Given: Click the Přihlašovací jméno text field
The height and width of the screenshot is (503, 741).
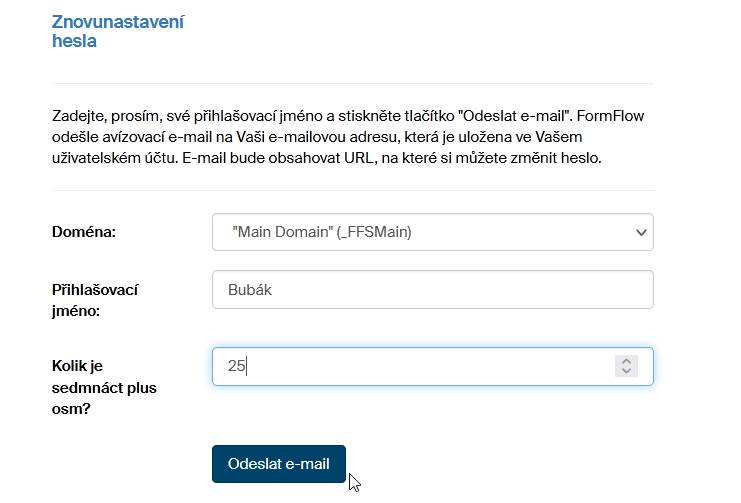Looking at the screenshot, I should 432,290.
